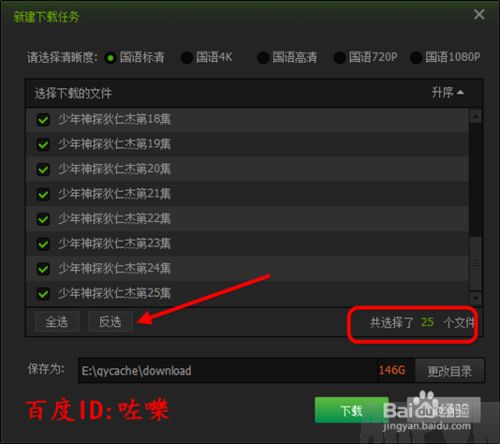The image size is (500, 444).
Task: Select 国语标清 quality radio button
Action: coord(110,58)
